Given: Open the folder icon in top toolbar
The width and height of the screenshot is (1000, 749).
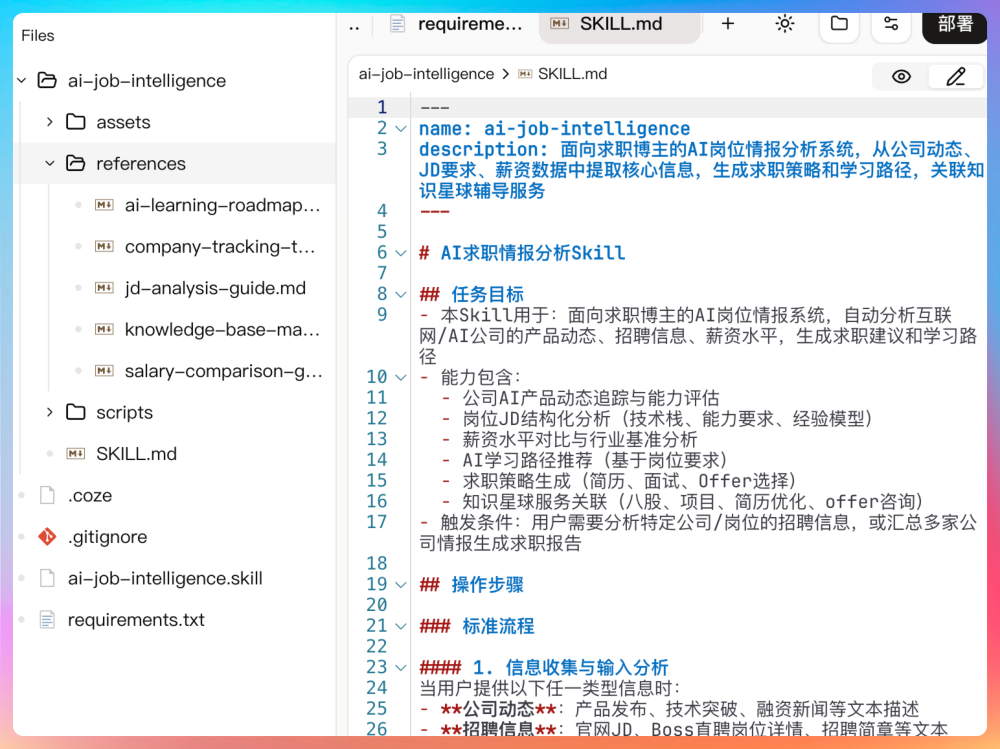Looking at the screenshot, I should 839,24.
